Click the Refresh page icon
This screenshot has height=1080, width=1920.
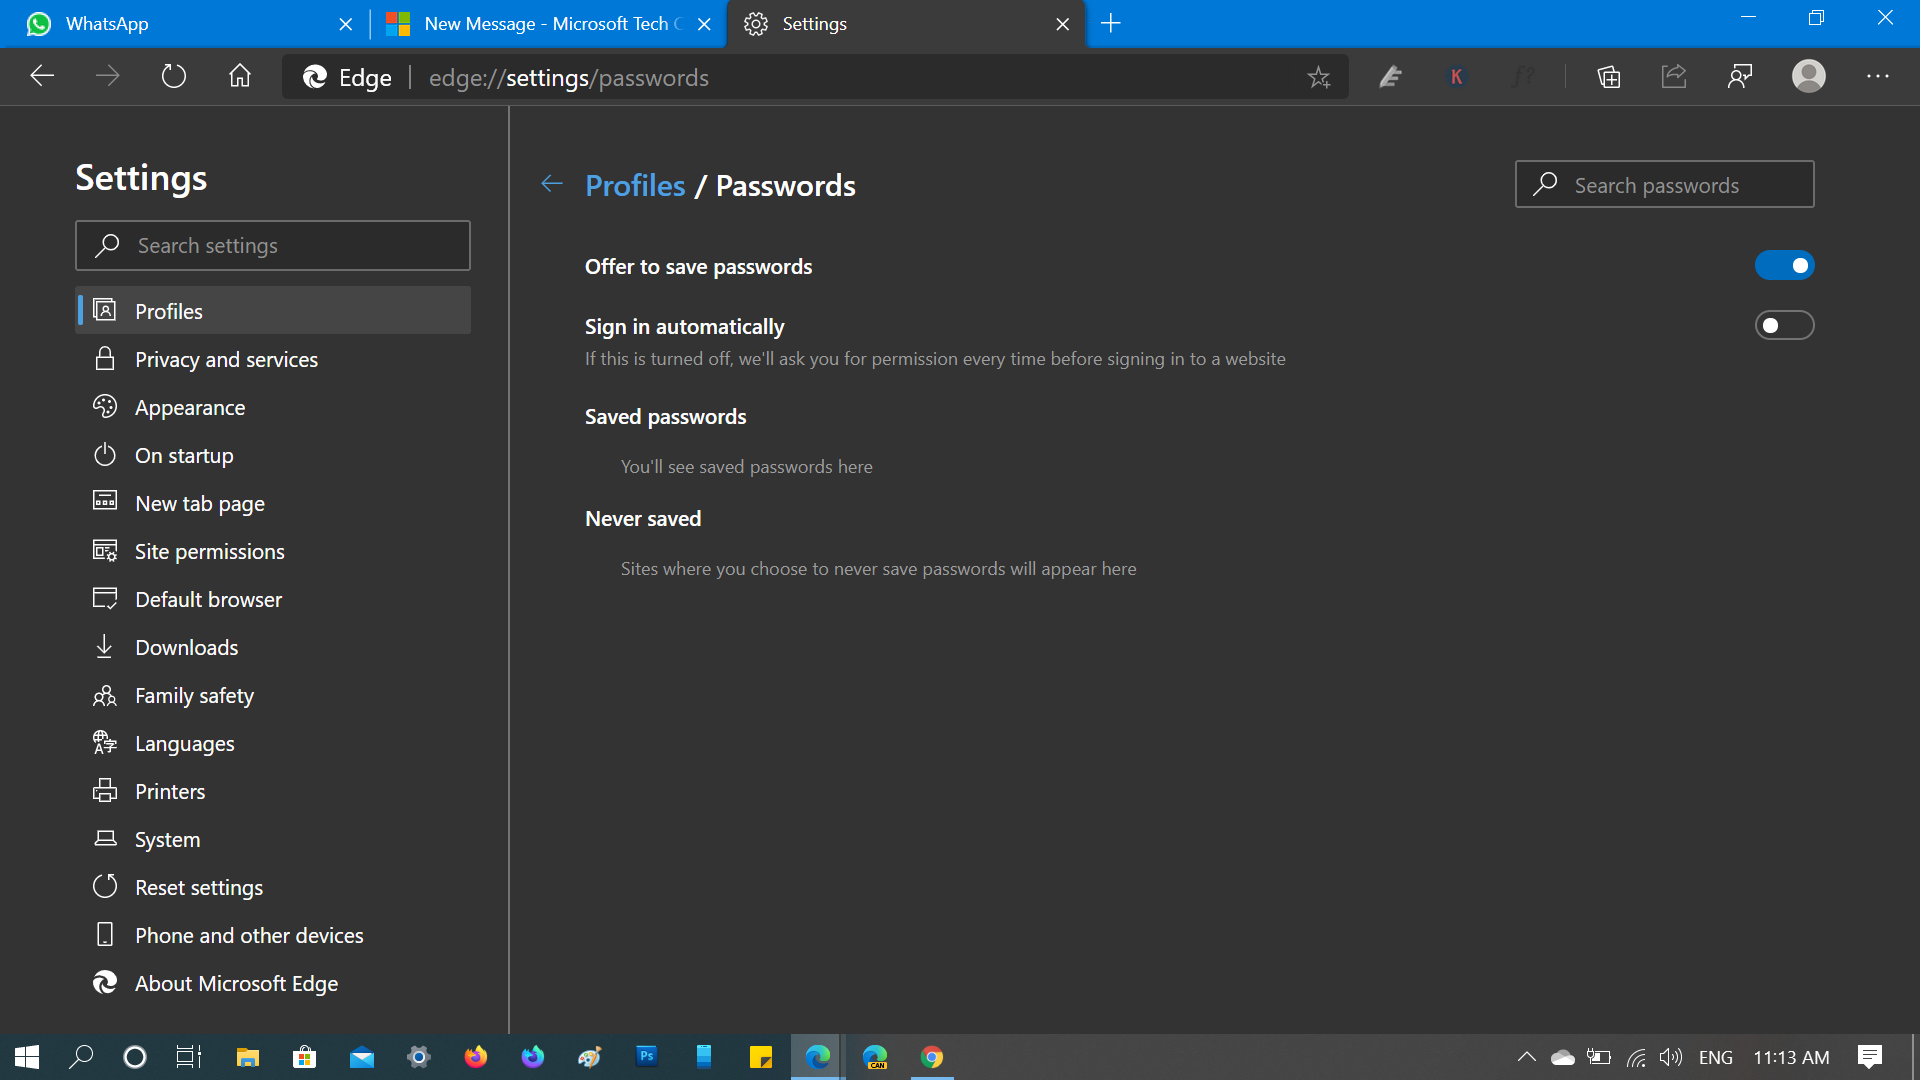[173, 76]
